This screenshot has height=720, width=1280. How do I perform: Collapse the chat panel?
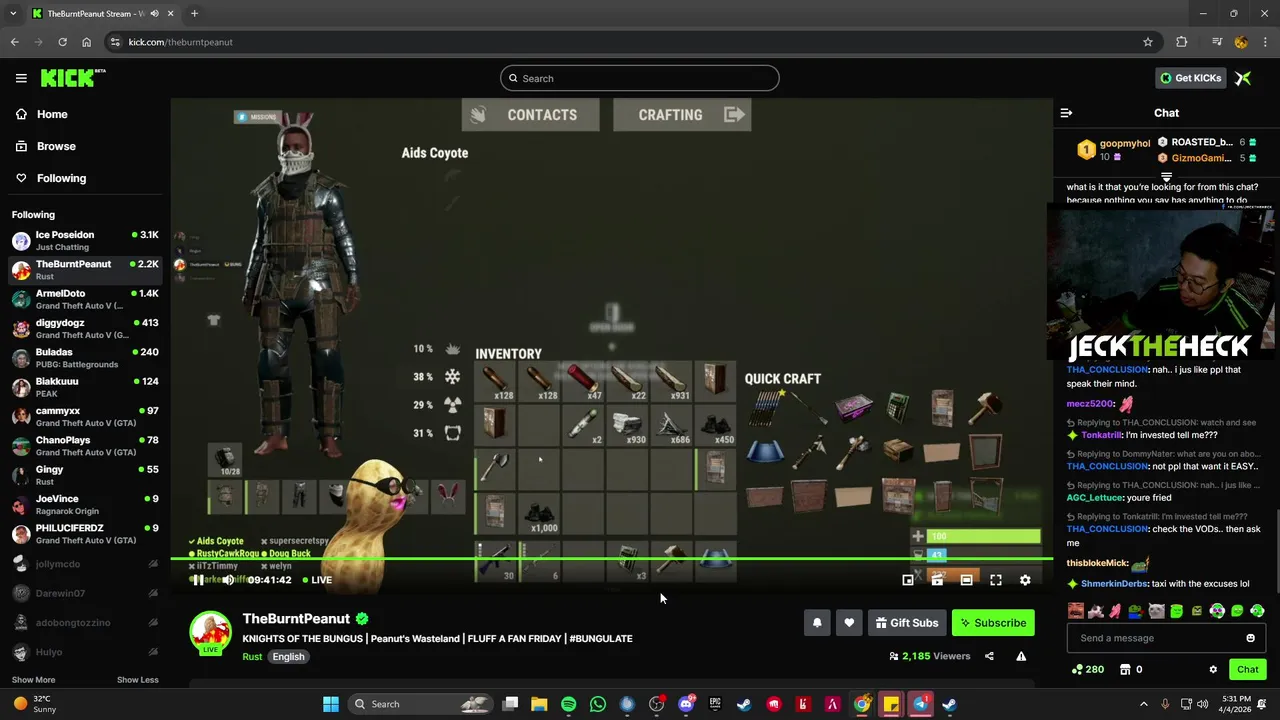pyautogui.click(x=1066, y=113)
